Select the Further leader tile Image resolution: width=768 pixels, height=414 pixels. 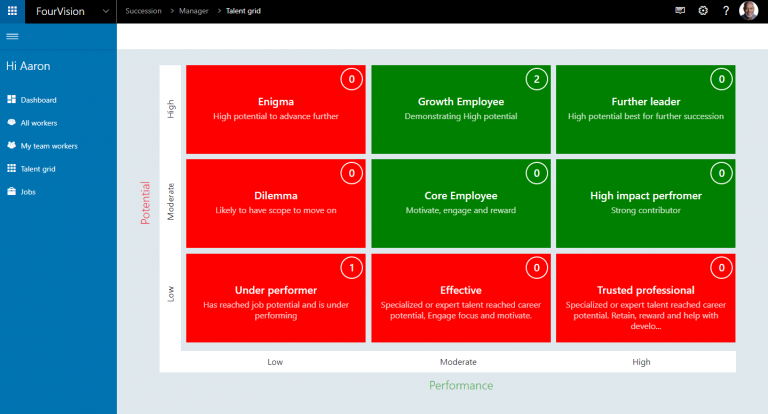645,108
